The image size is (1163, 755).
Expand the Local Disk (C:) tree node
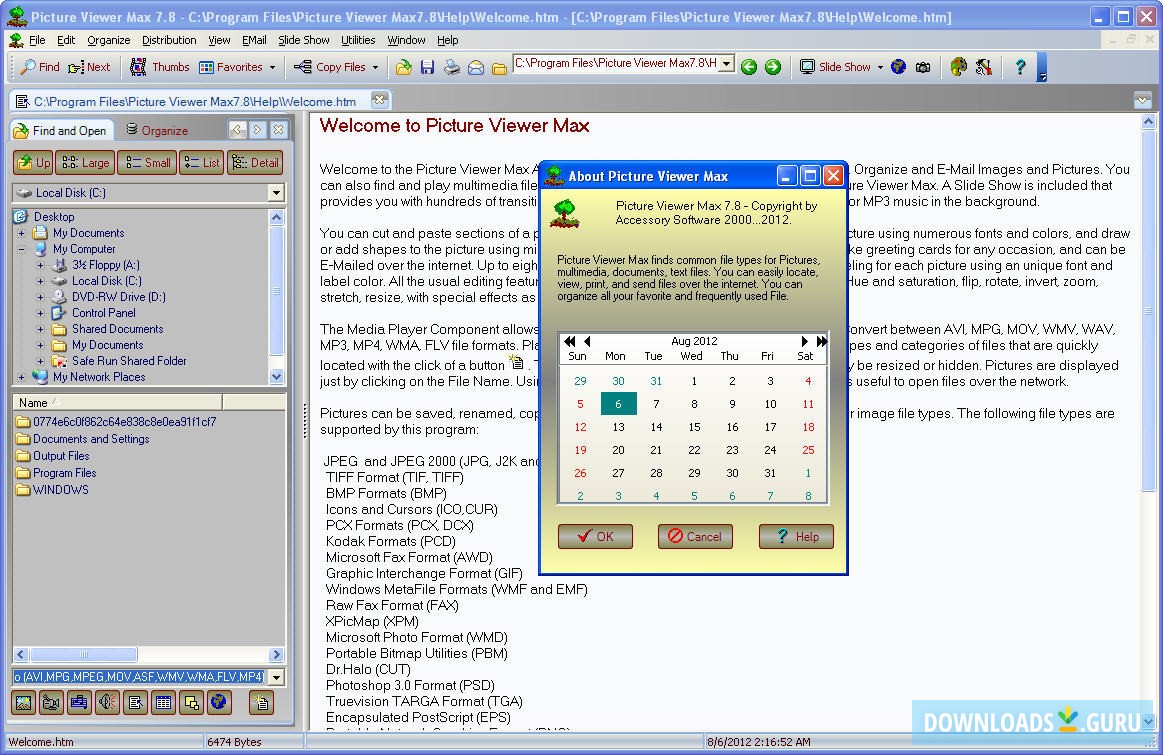(x=40, y=281)
